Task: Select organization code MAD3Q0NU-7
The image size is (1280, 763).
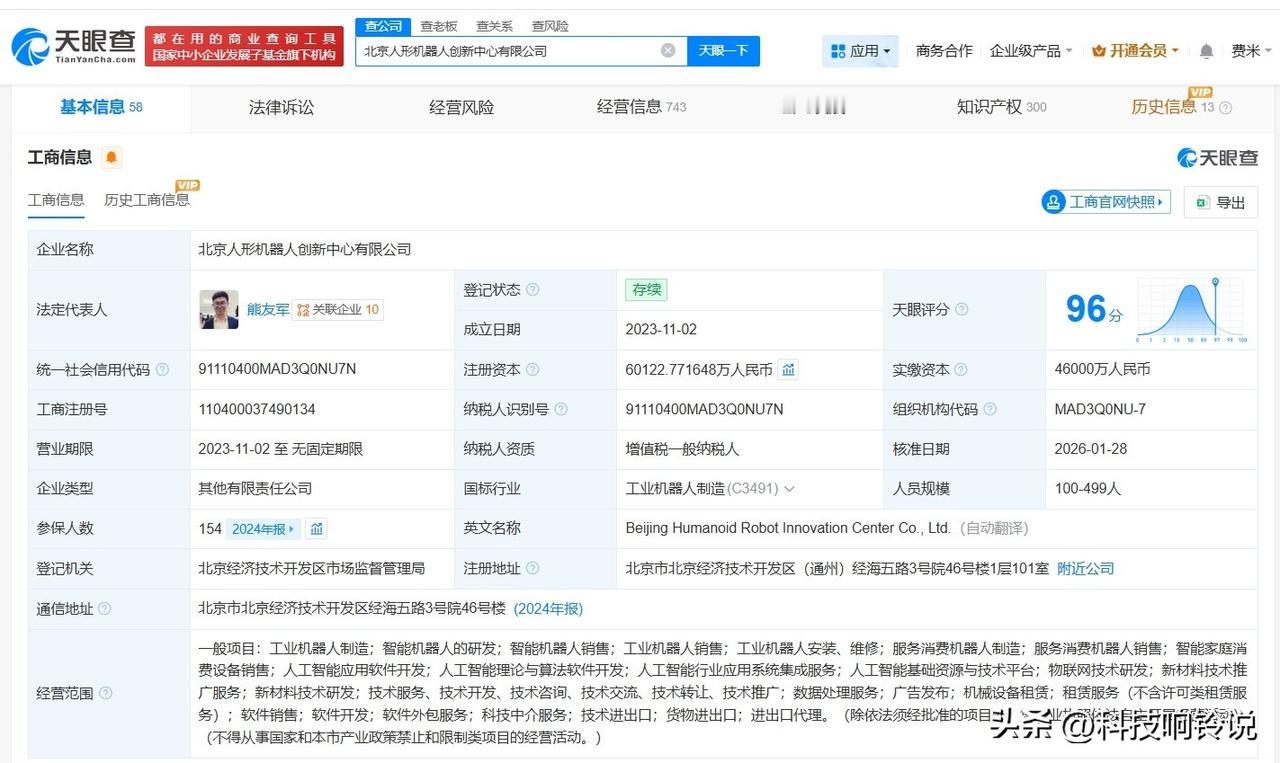Action: pos(1100,409)
